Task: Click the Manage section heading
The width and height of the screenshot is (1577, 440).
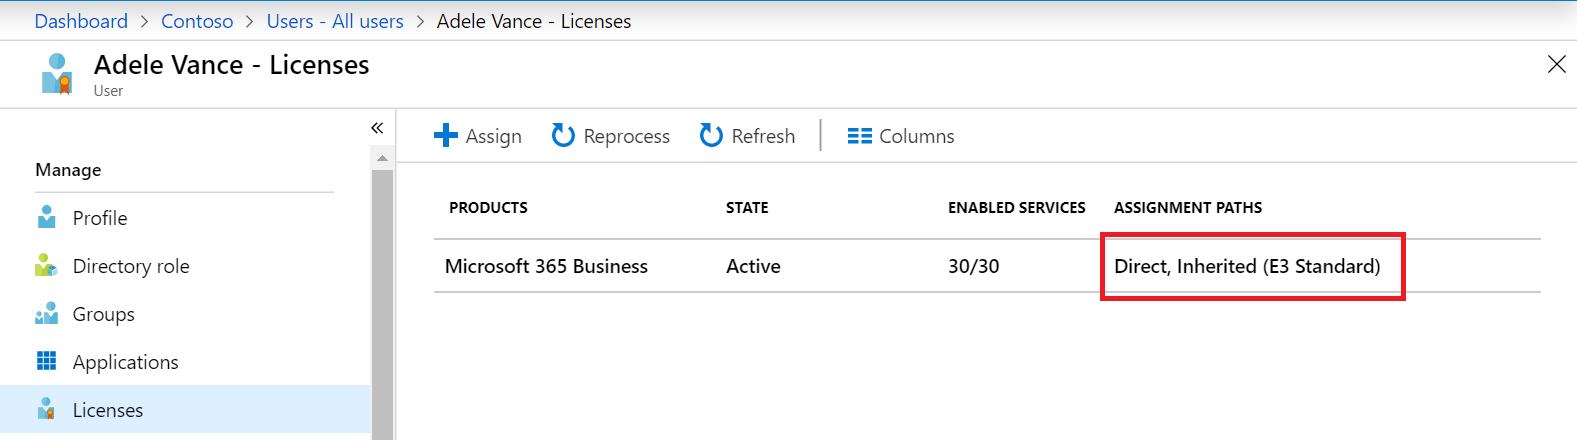Action: 68,170
